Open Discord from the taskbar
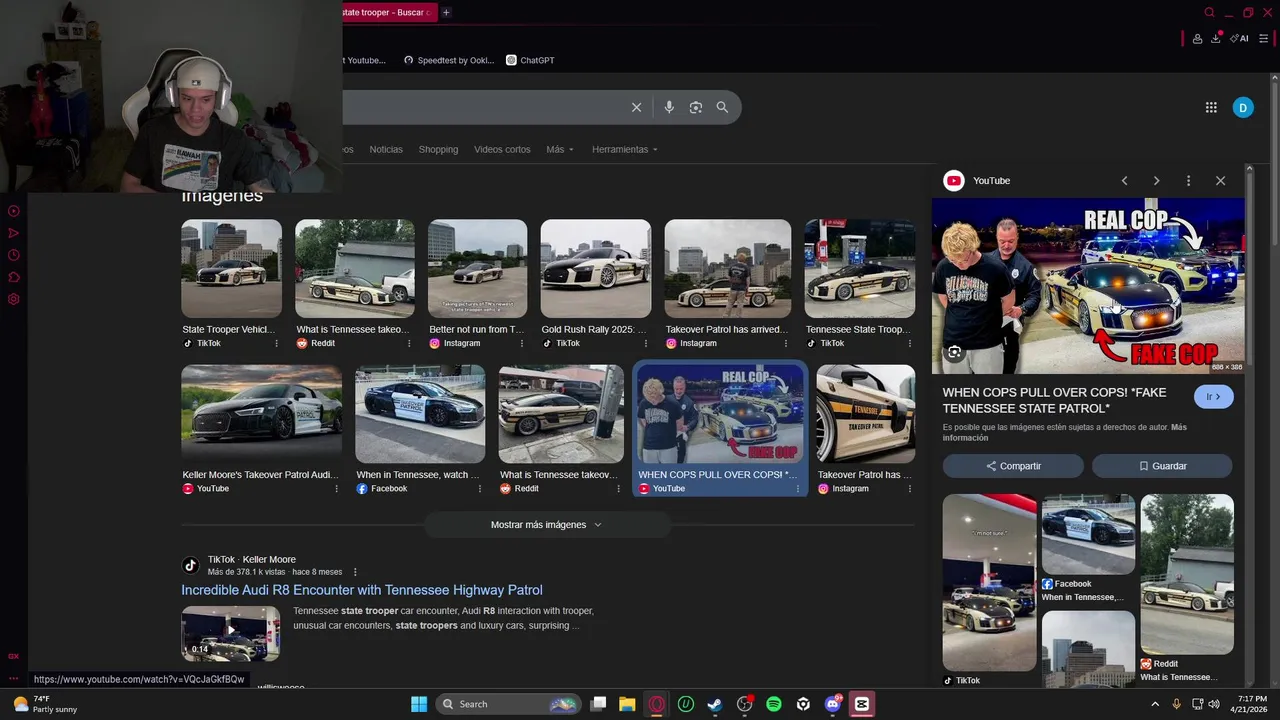Screen dimensions: 1280x720 [x=833, y=704]
